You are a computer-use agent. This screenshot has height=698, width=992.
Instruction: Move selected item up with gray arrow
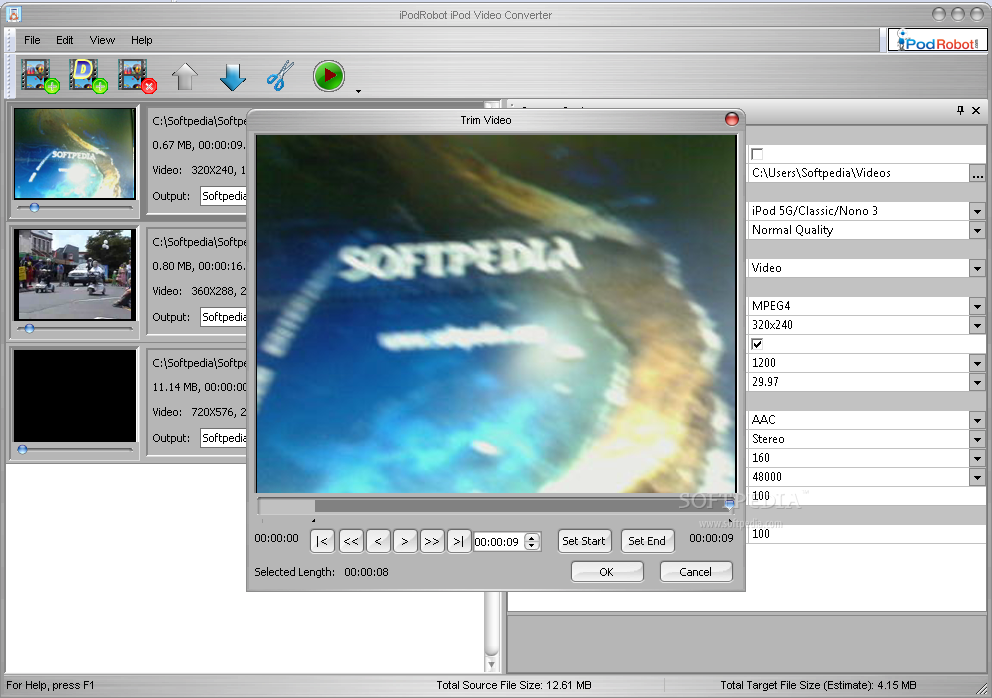(x=185, y=77)
